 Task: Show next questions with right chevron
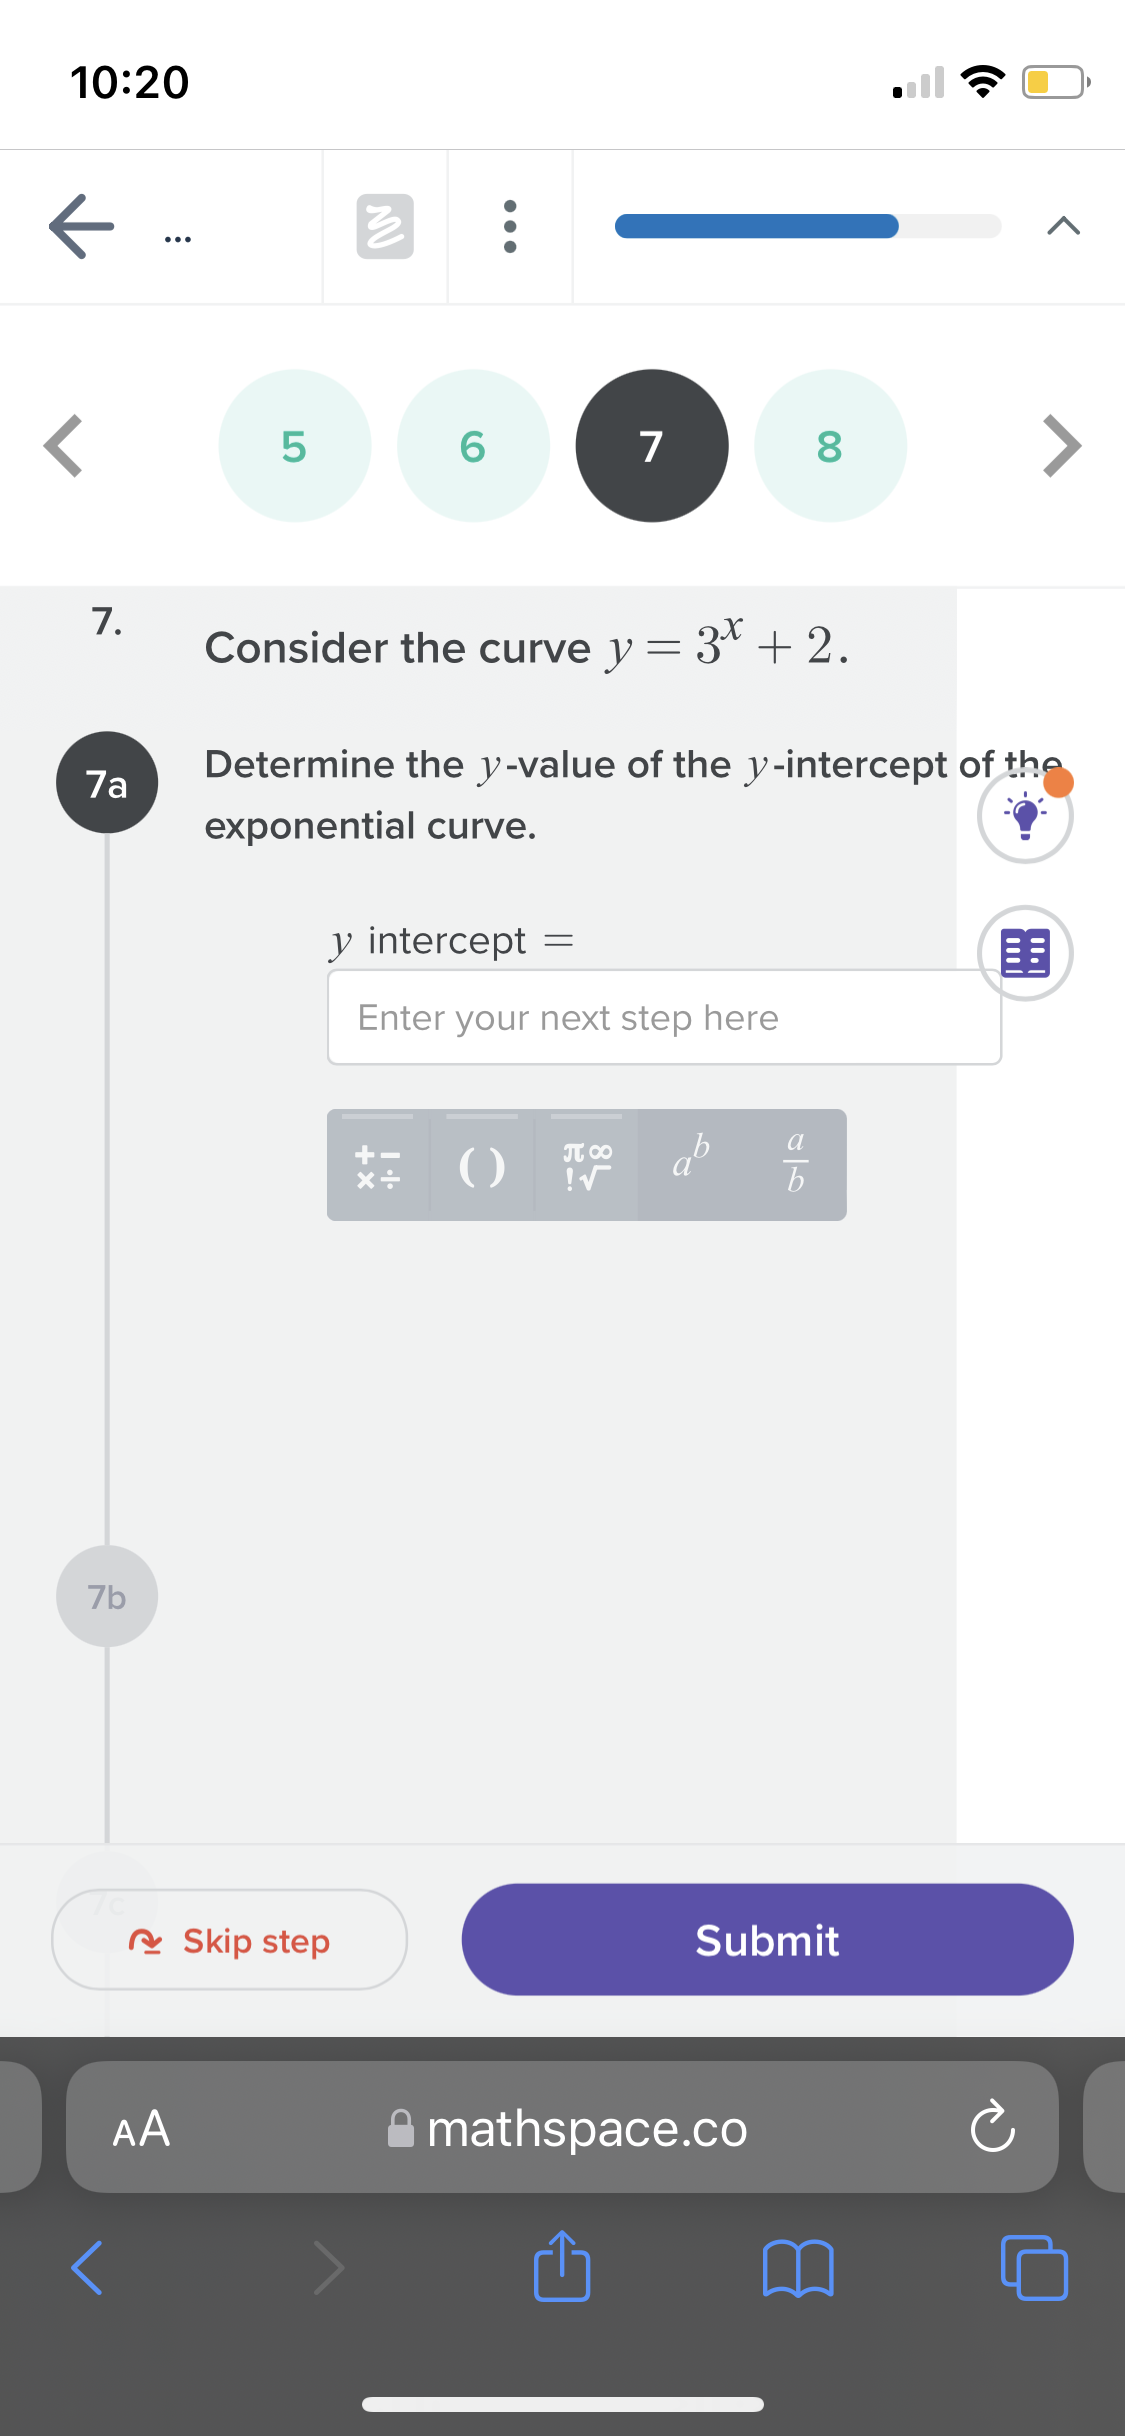click(x=1061, y=446)
